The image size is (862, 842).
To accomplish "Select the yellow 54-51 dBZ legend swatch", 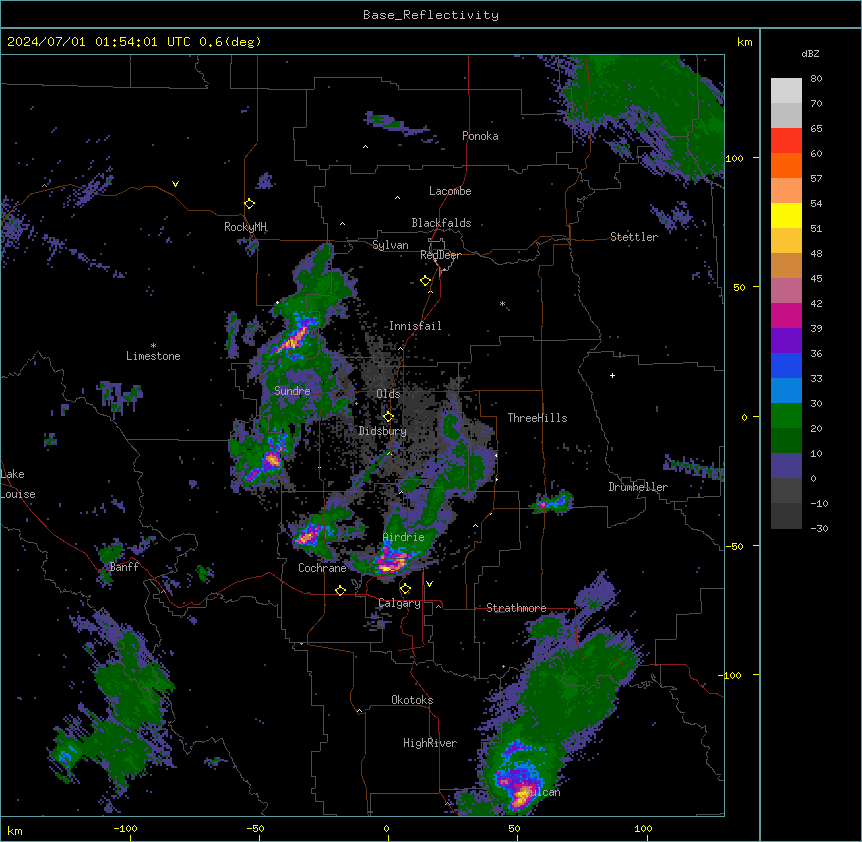I will 786,215.
